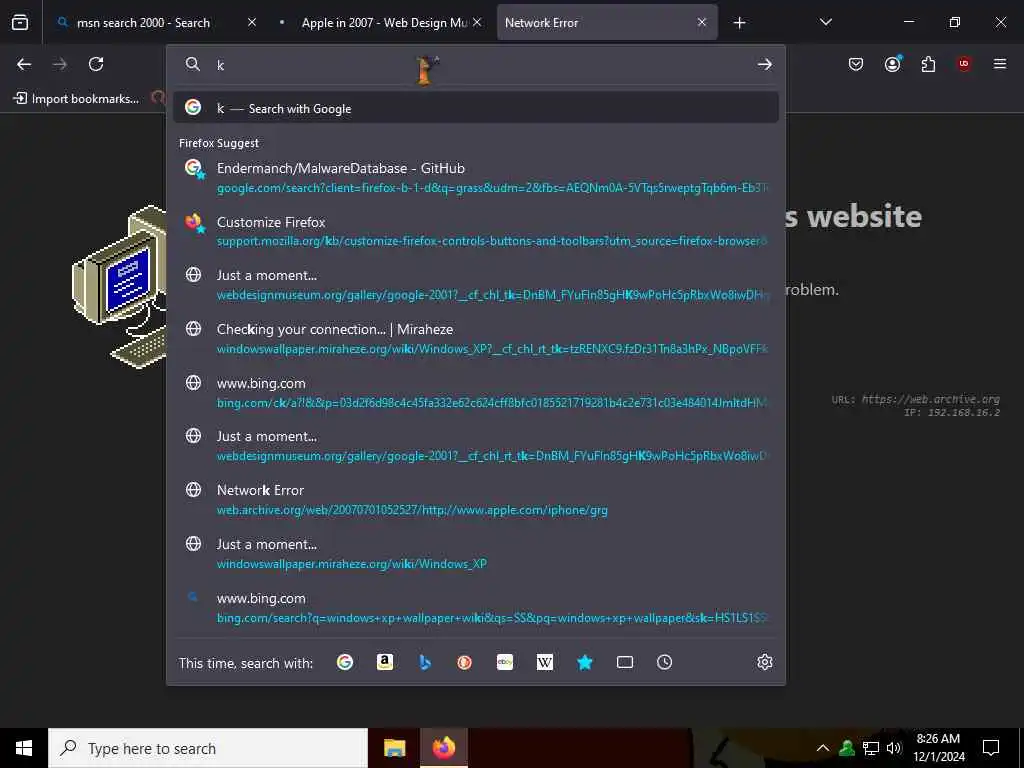This screenshot has height=768, width=1024.
Task: Search history with the clock icon
Action: coord(664,662)
